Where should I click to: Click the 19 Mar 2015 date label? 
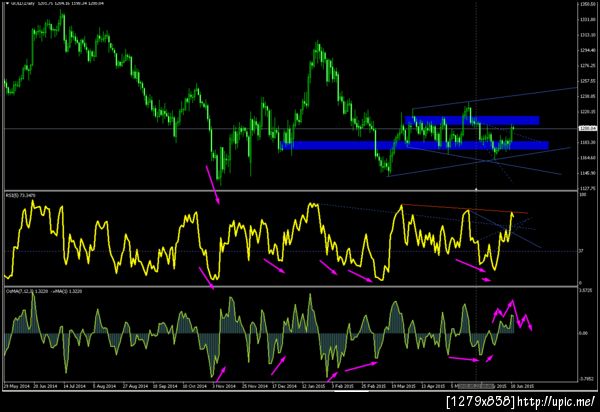pos(404,386)
